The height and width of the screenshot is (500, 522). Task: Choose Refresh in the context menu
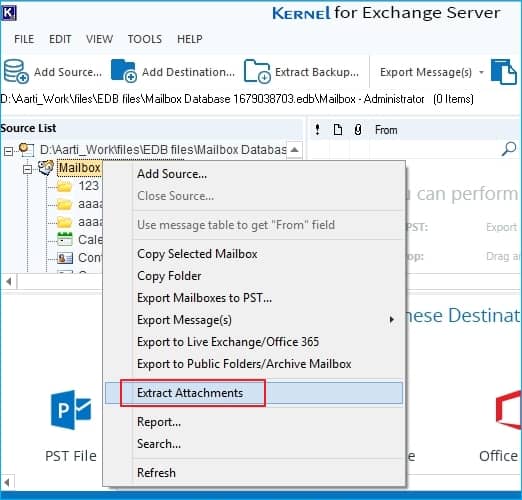254,473
